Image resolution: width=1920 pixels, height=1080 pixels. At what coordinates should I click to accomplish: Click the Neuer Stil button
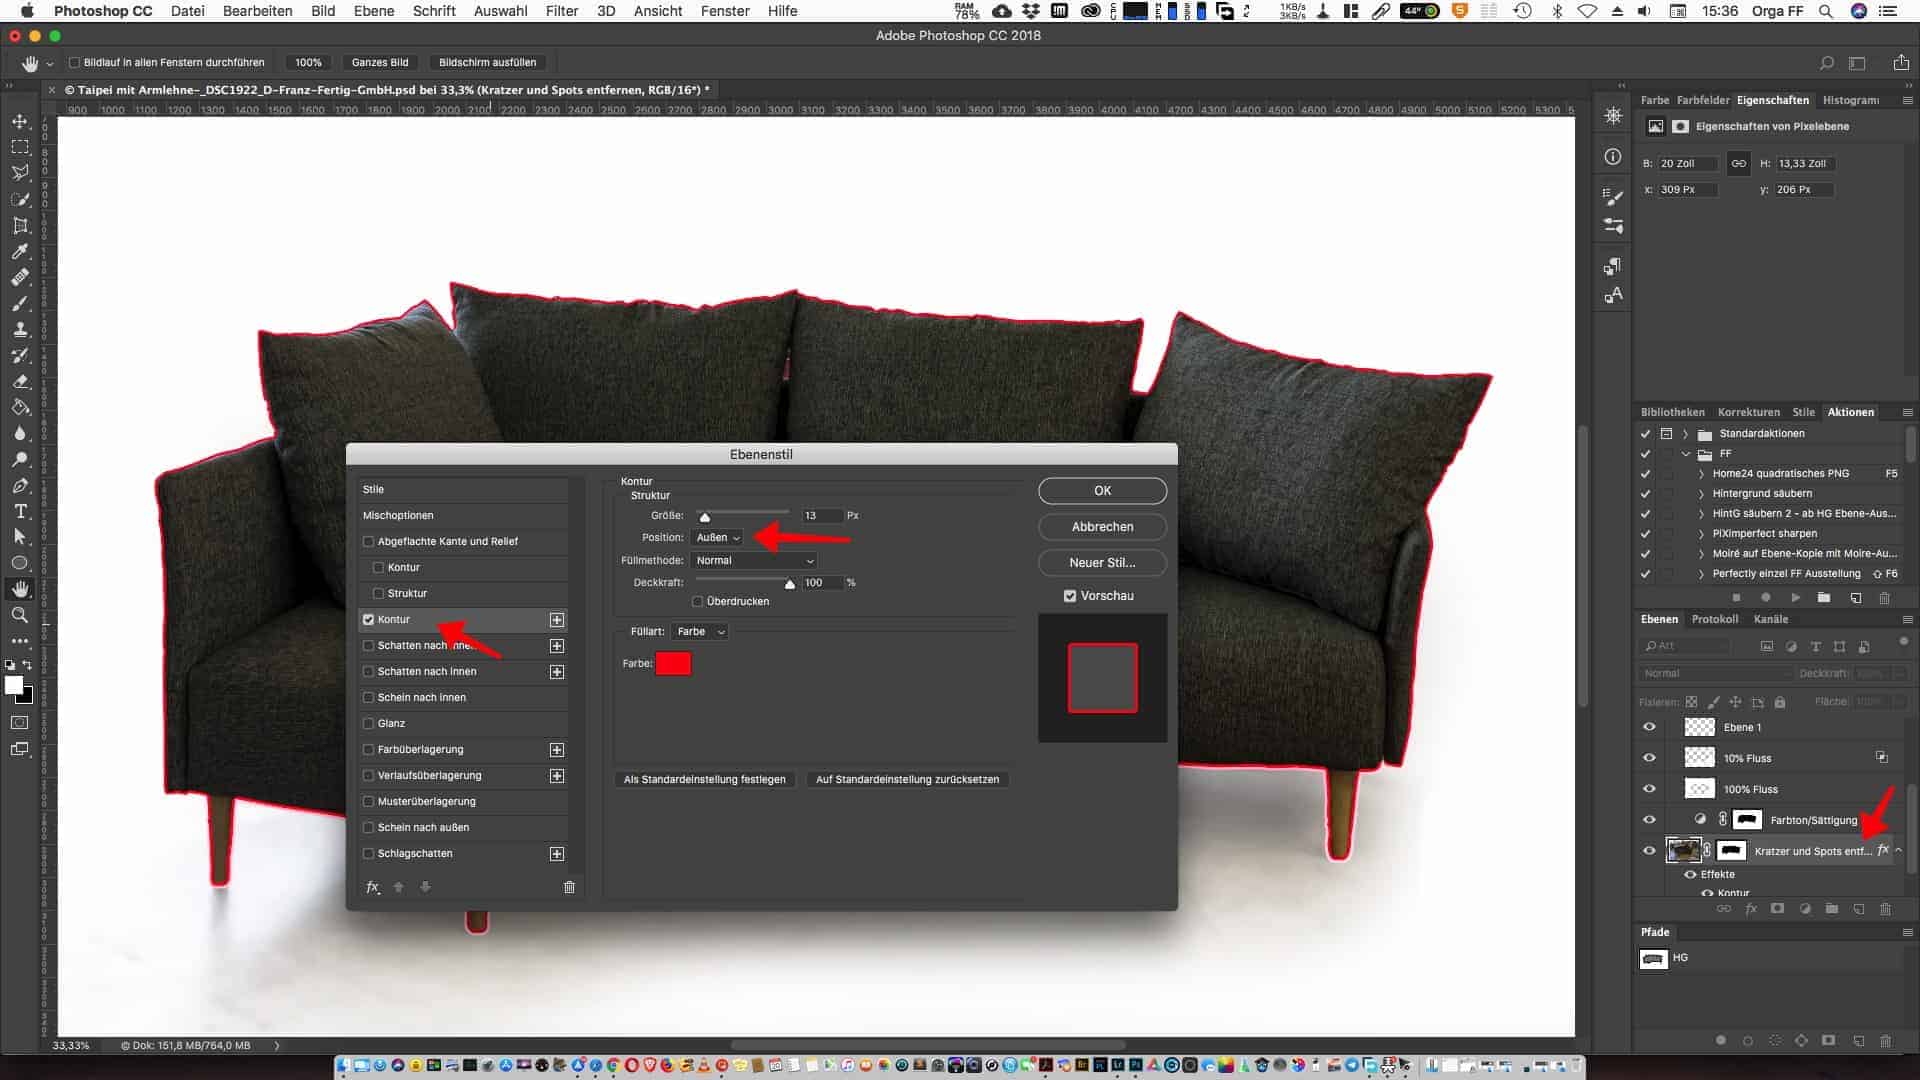(1102, 563)
